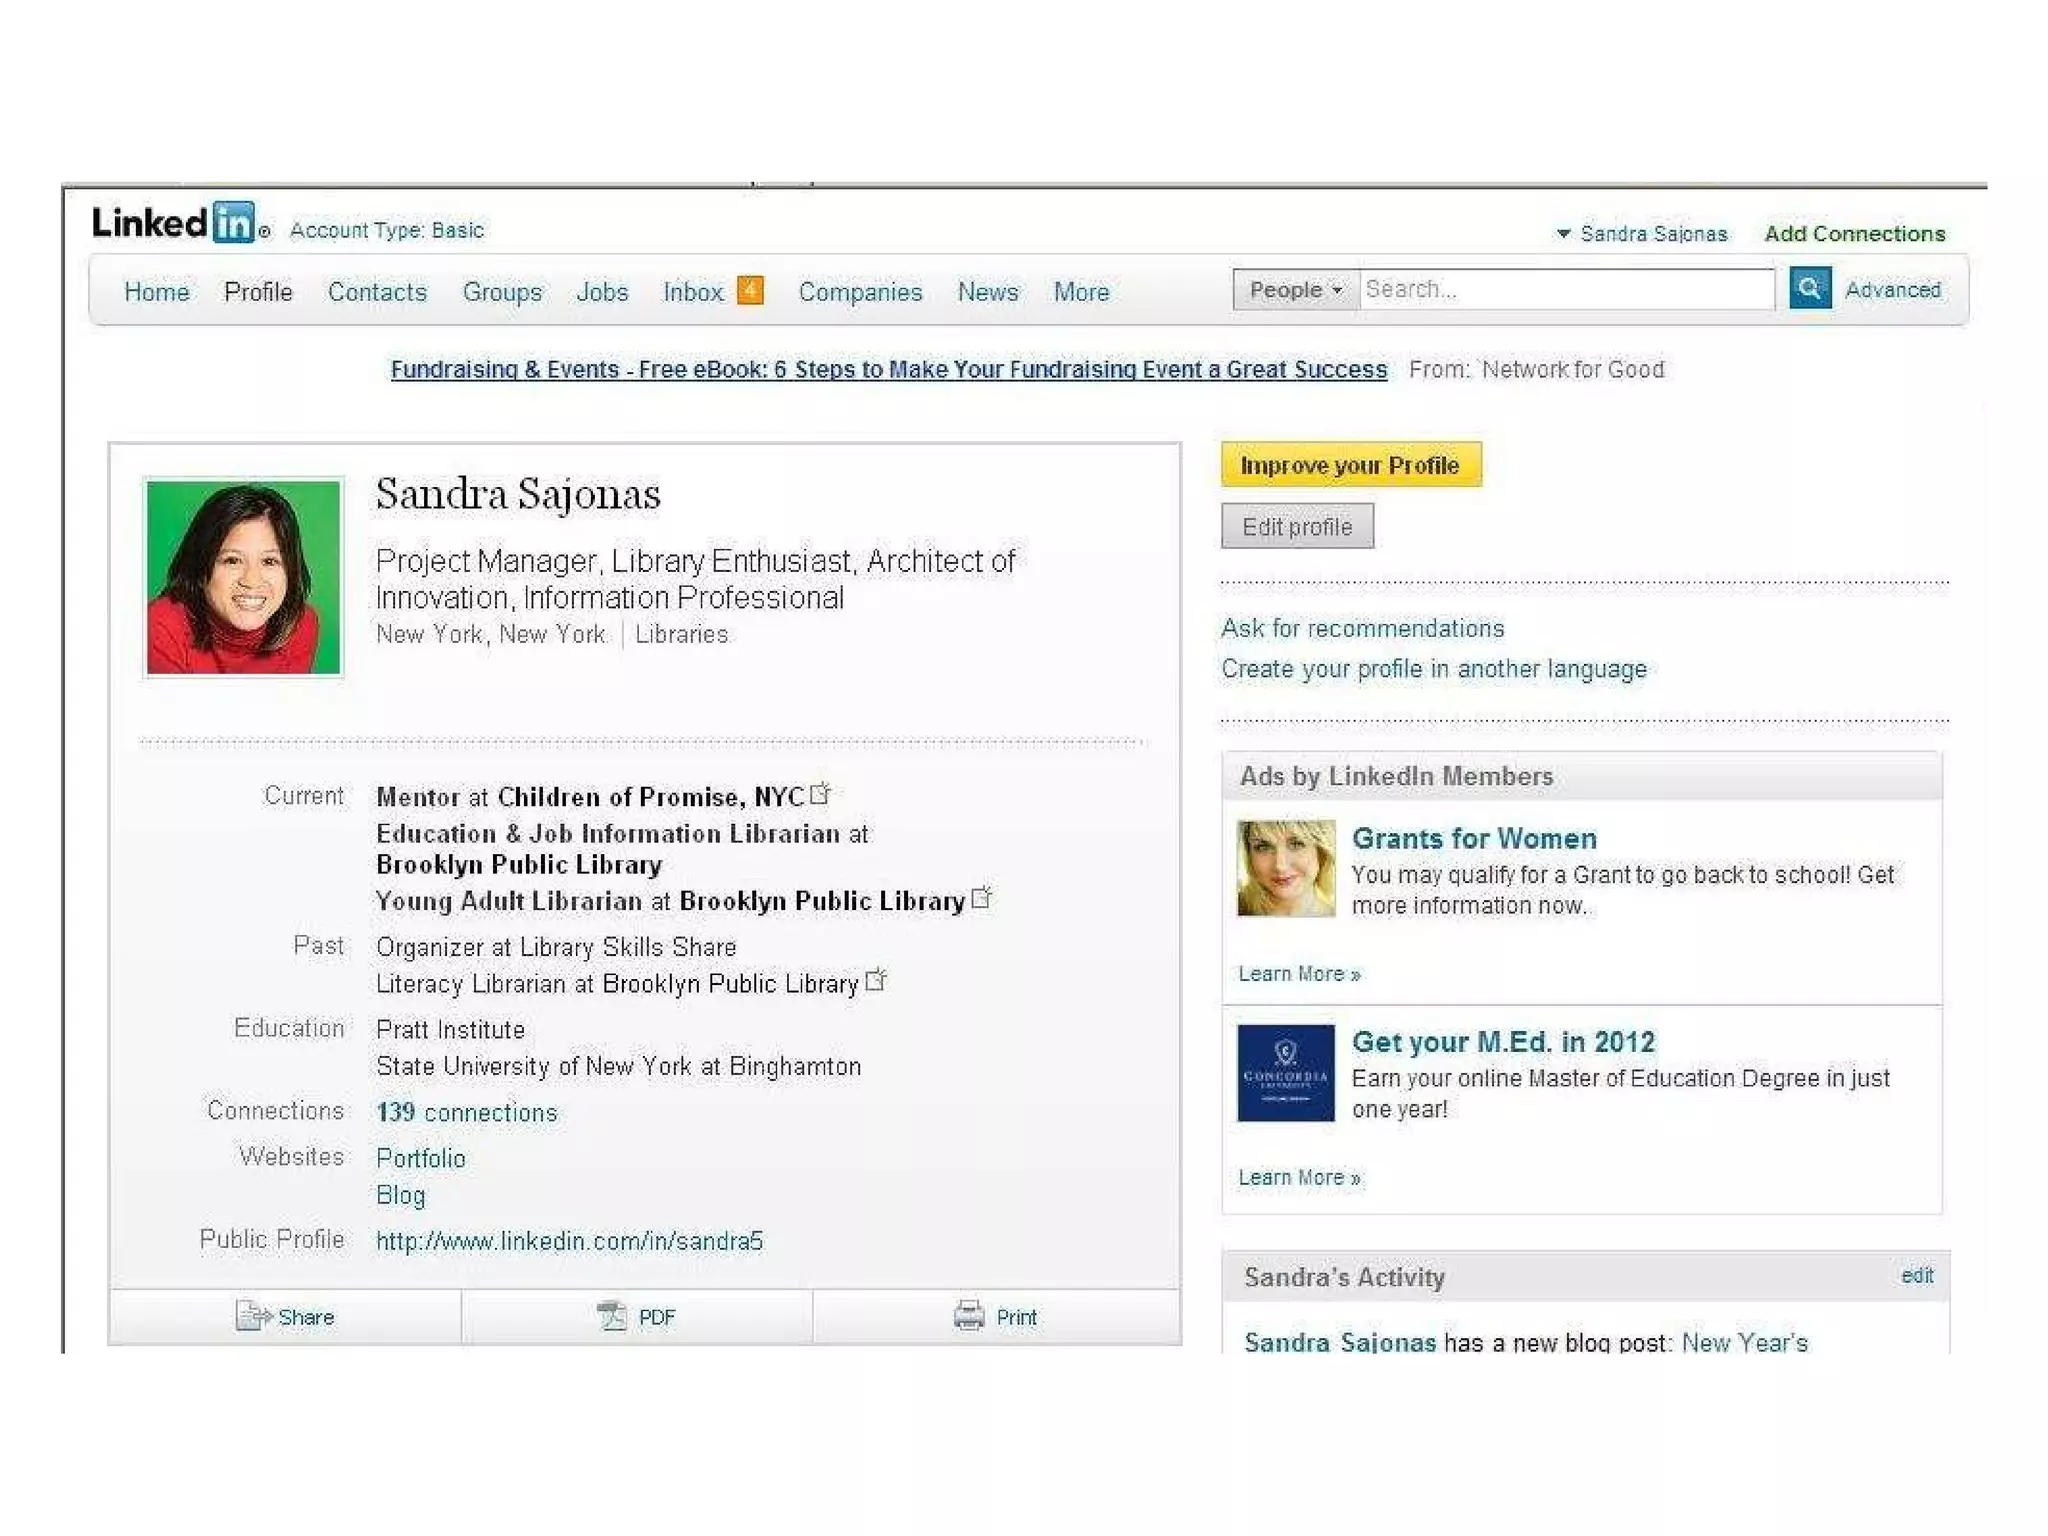Screen dimensions: 2048x1536
Task: Click the external link icon beside Literacy Librarian
Action: (876, 981)
